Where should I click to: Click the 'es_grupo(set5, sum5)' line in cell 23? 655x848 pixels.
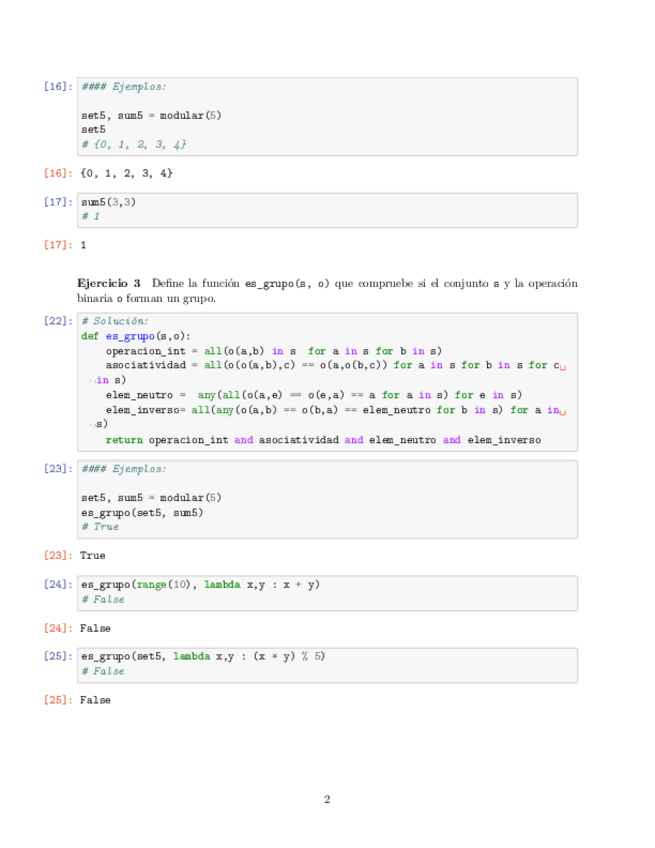pyautogui.click(x=142, y=512)
